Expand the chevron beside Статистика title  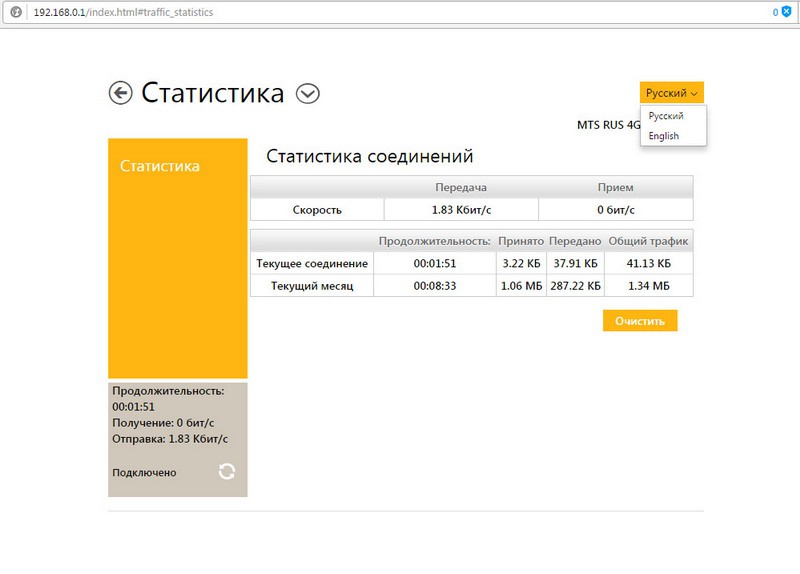tap(308, 93)
